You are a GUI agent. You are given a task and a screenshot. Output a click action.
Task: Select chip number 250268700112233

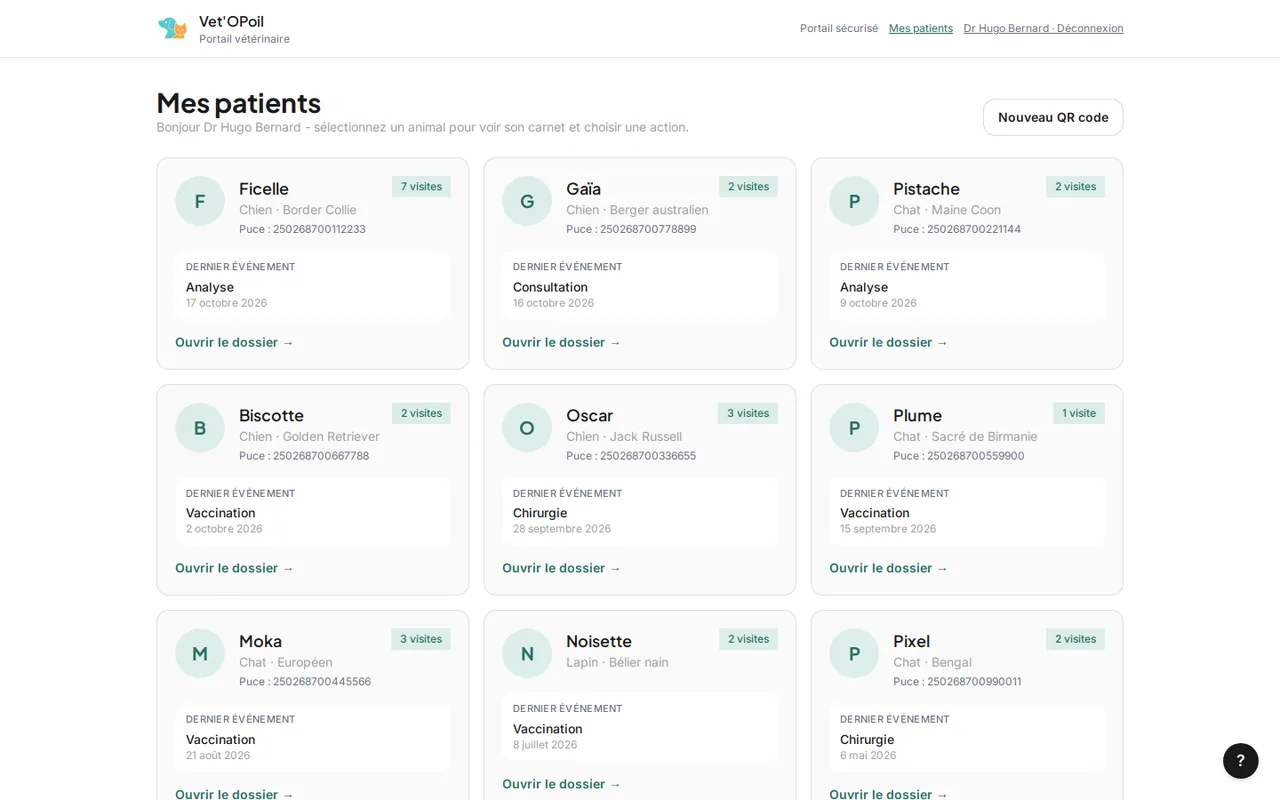(319, 229)
